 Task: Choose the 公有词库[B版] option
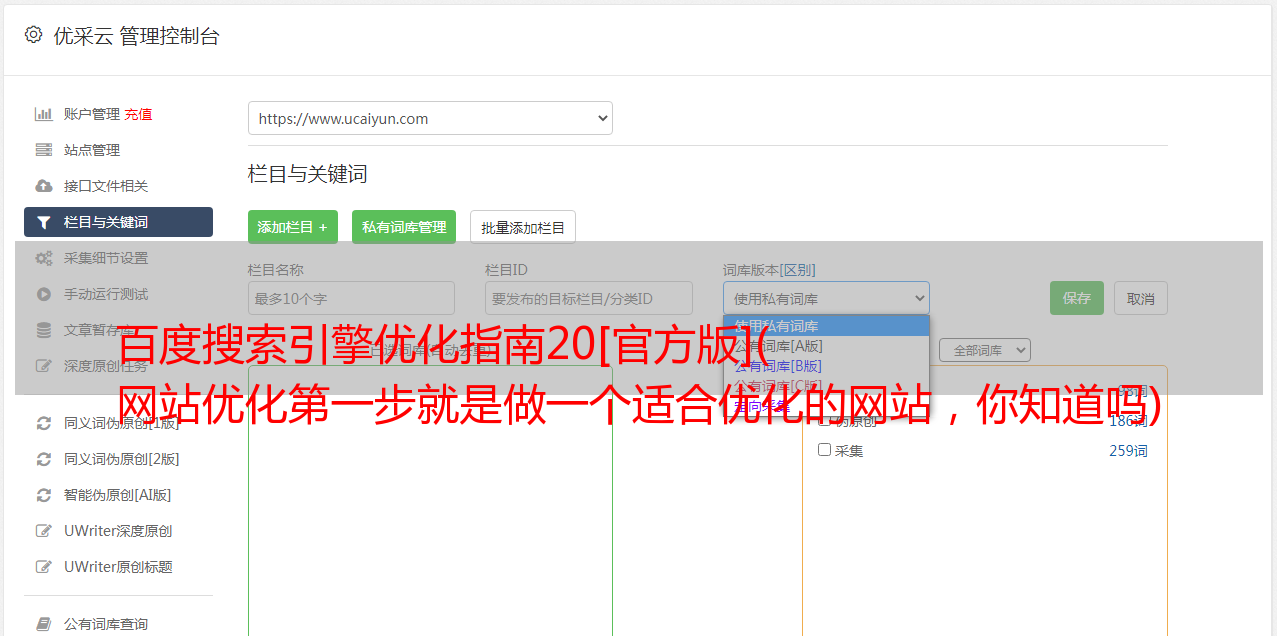[826, 366]
